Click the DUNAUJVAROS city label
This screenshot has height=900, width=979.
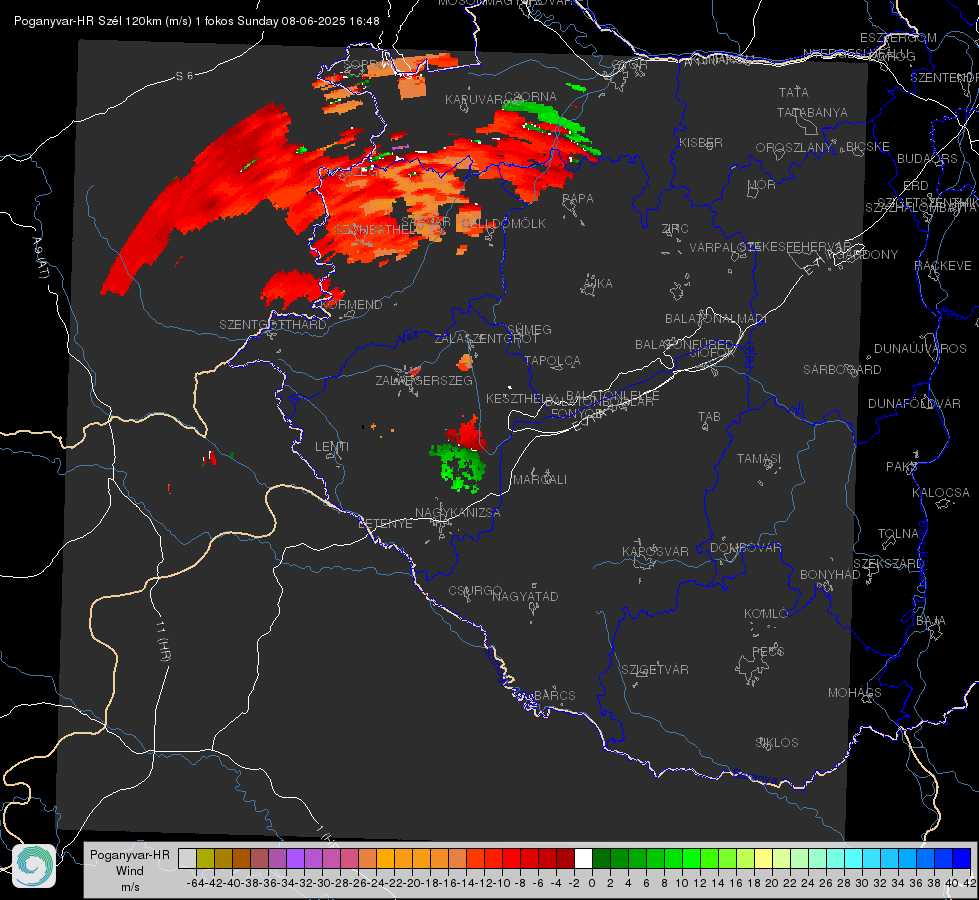(x=920, y=349)
